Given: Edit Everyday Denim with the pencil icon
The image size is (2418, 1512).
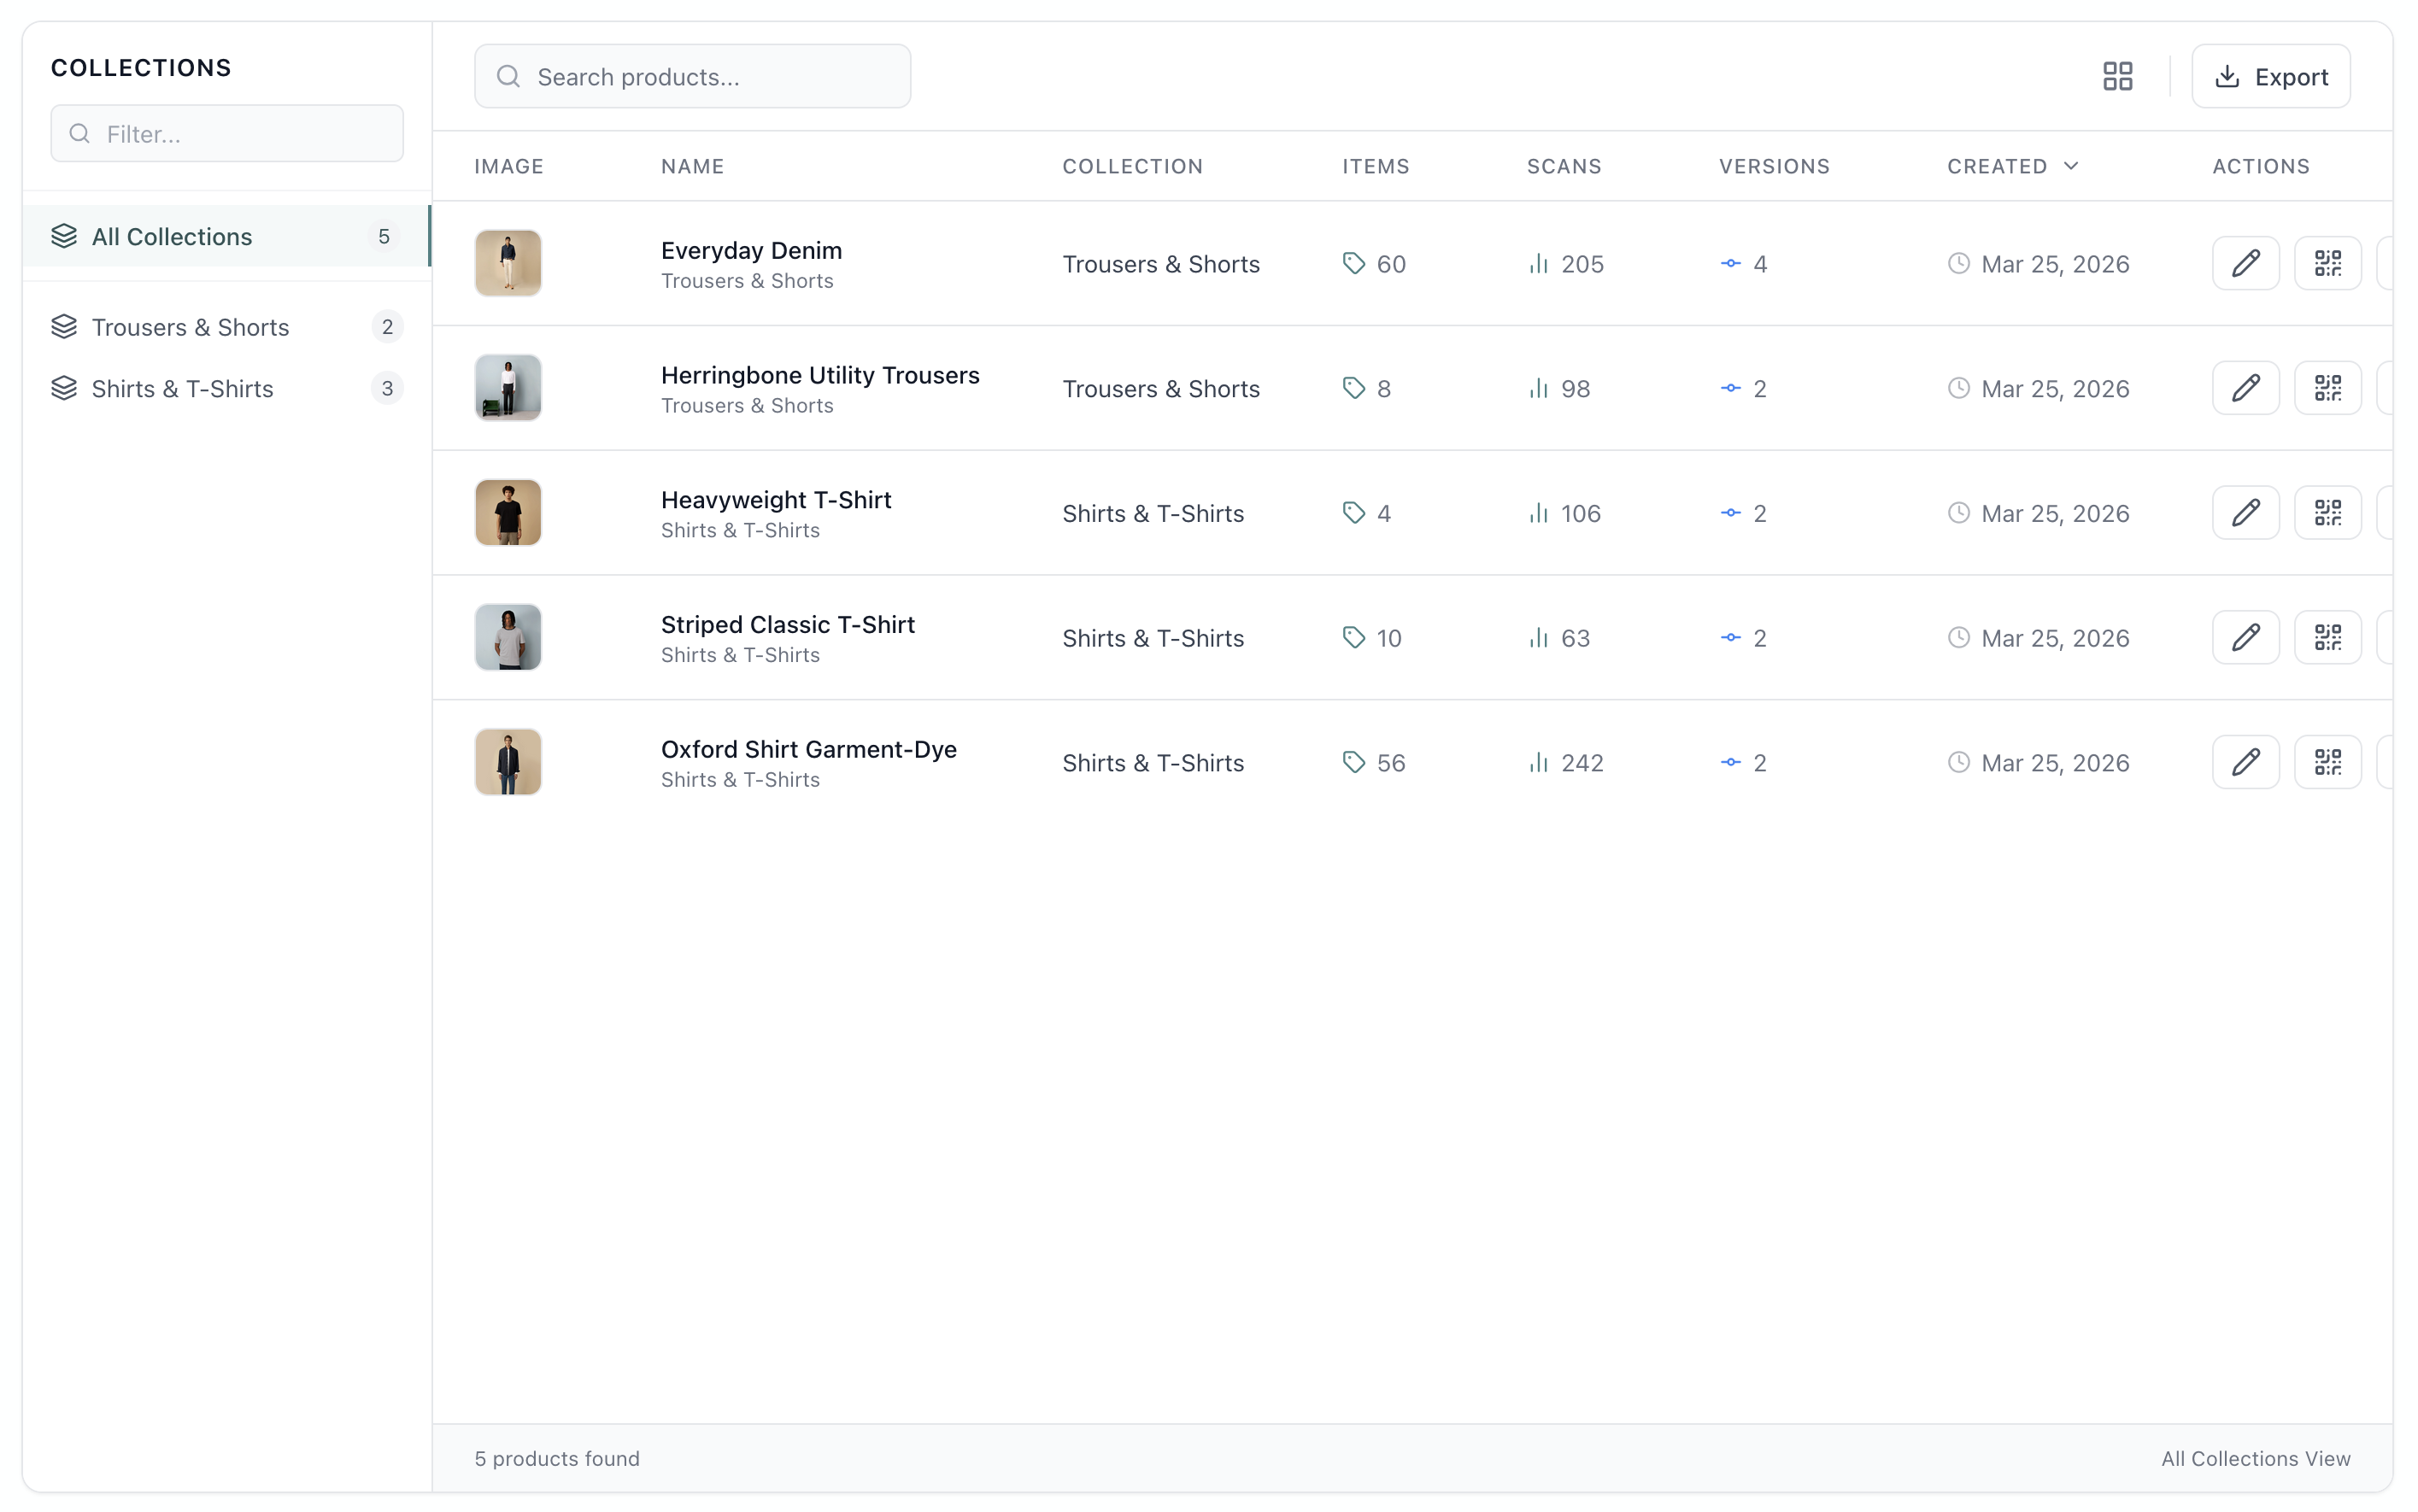Looking at the screenshot, I should click(2245, 263).
